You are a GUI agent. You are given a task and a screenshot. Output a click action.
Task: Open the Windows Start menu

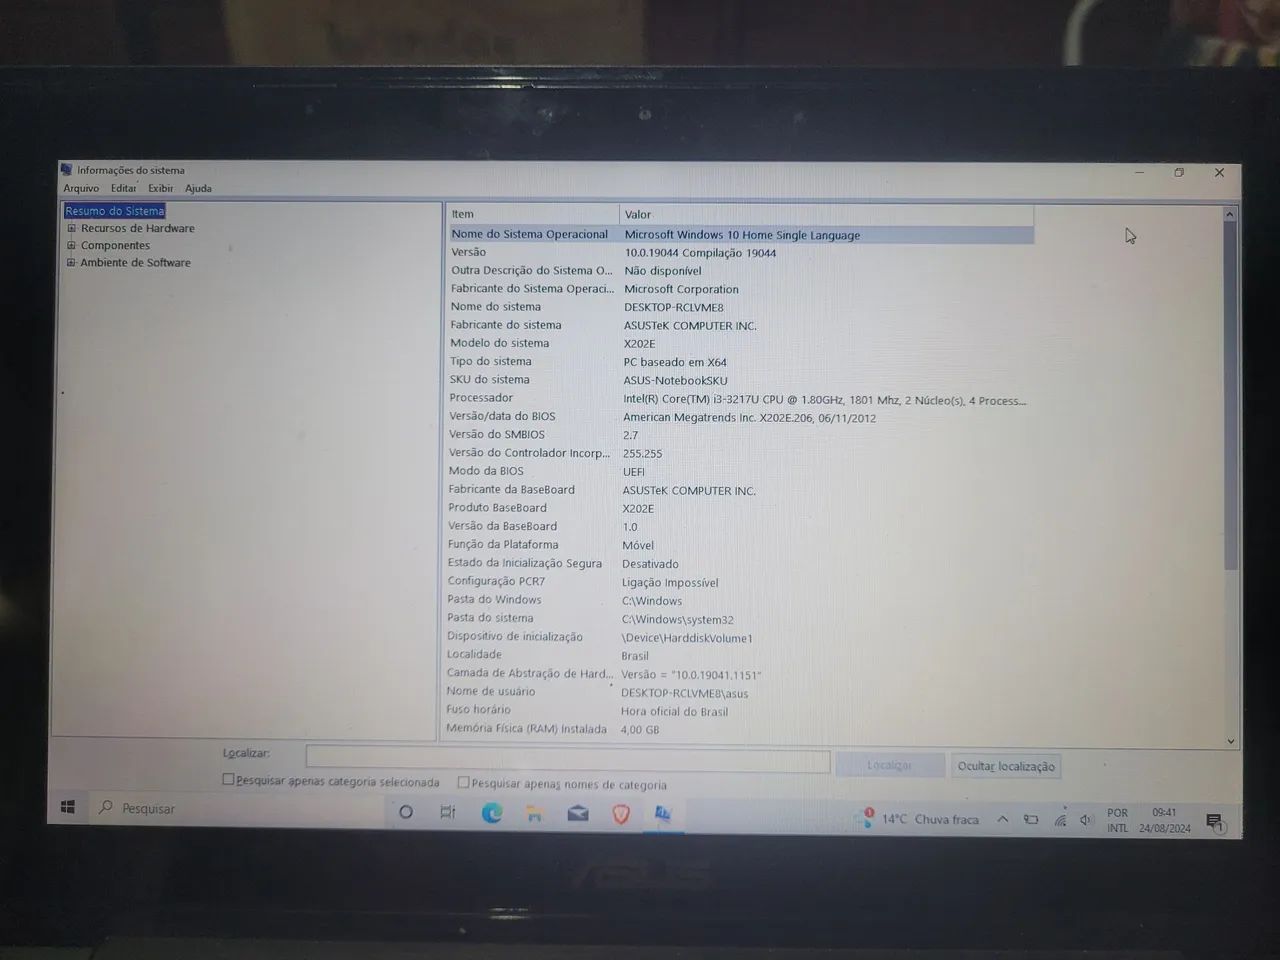(x=68, y=807)
